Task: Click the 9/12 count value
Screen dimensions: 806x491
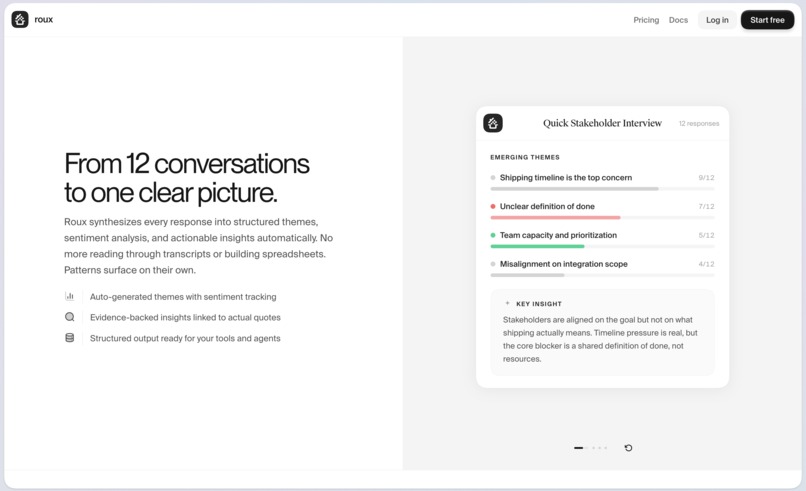Action: coord(706,177)
